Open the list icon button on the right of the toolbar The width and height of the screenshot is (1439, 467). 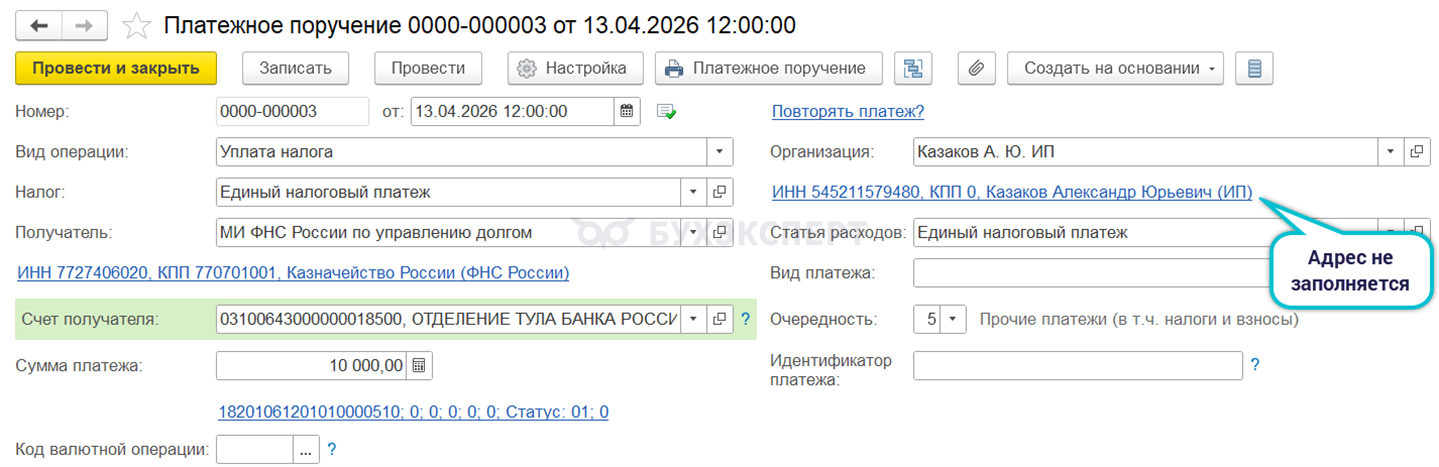pos(1254,68)
